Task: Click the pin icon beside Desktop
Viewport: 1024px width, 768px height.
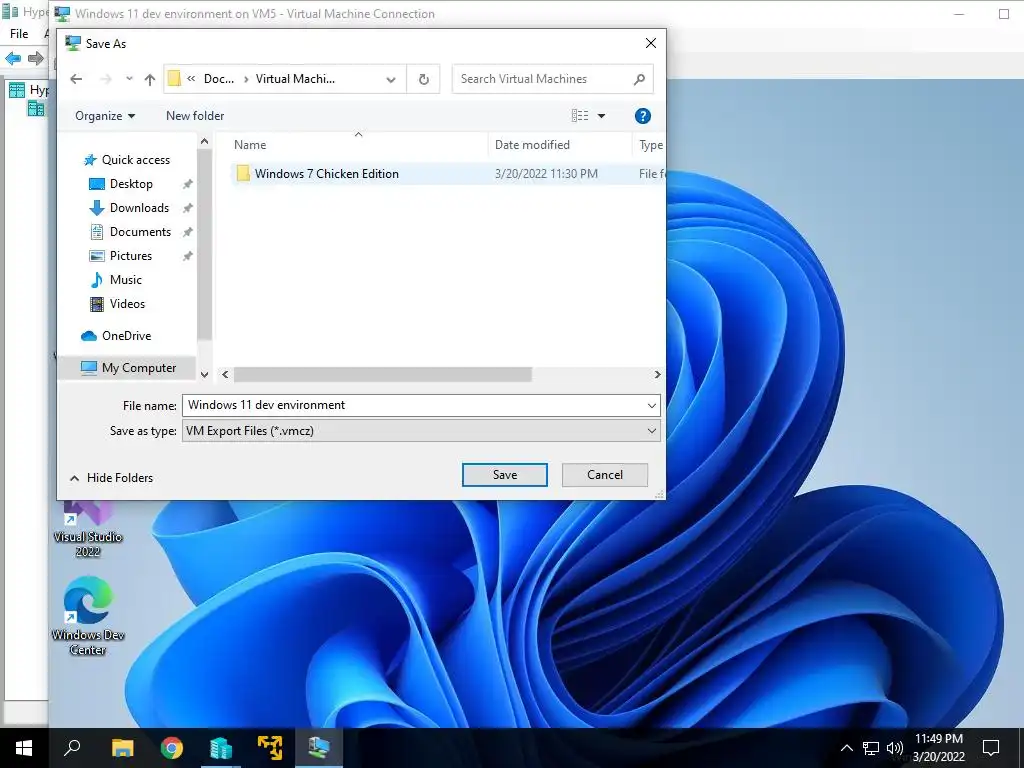Action: click(x=187, y=184)
